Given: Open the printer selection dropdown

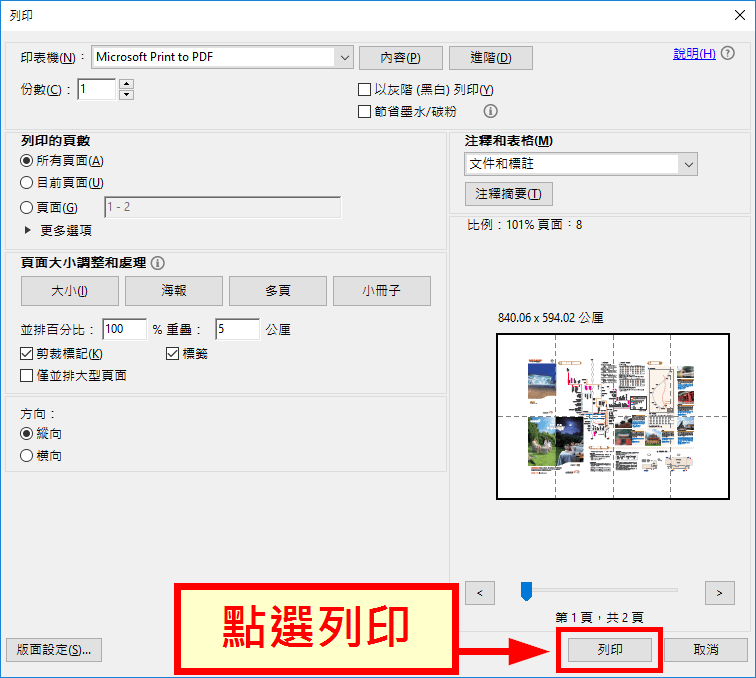Looking at the screenshot, I should 345,57.
